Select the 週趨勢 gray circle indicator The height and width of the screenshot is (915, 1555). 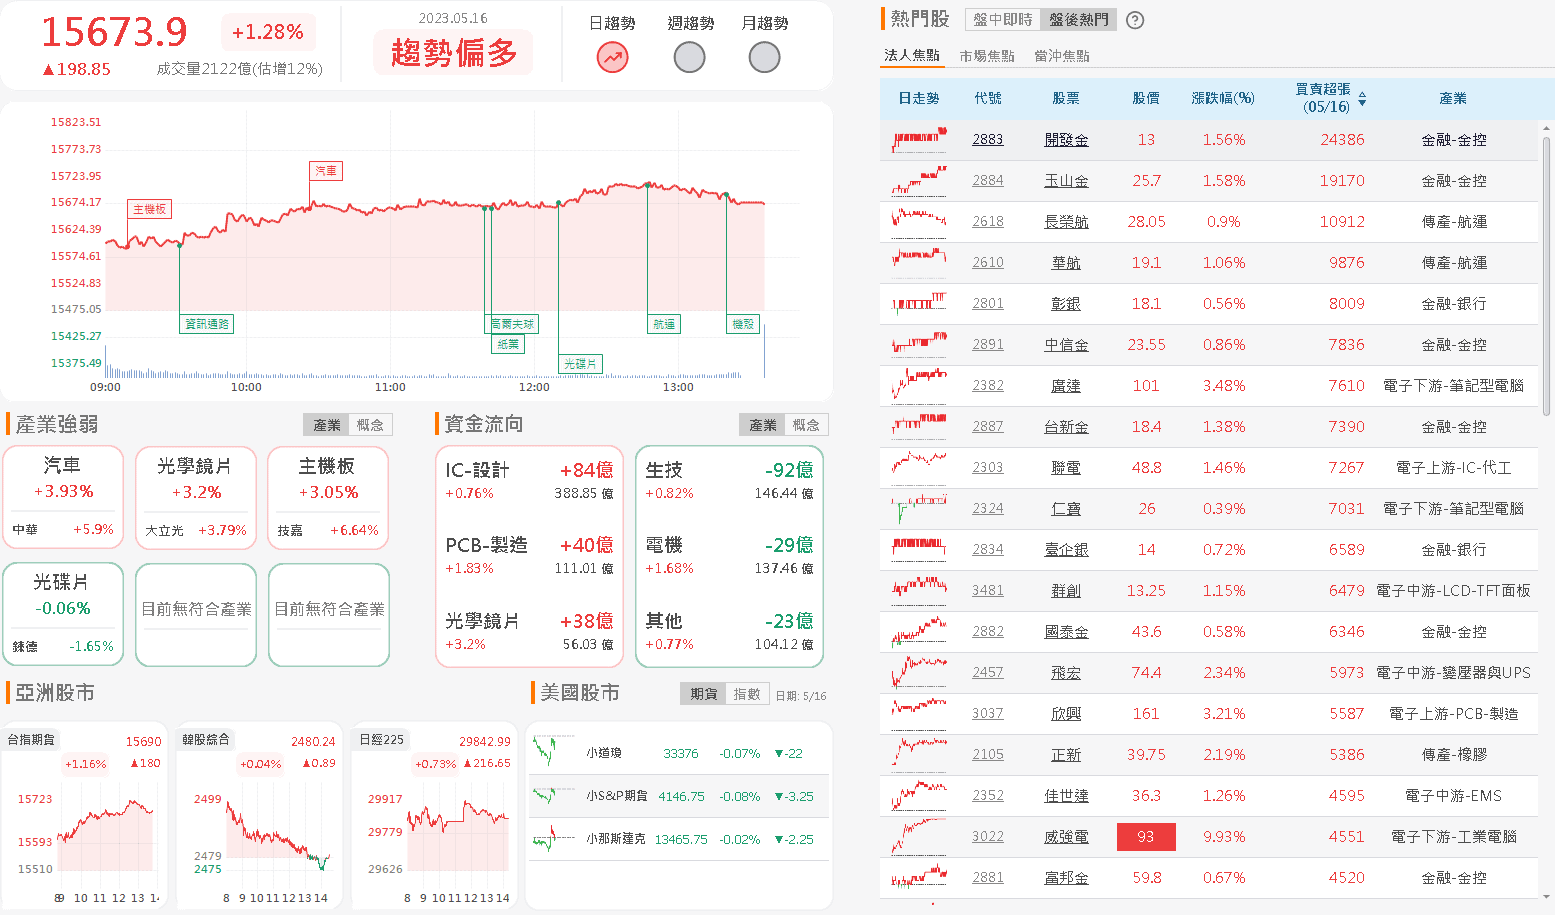tap(689, 58)
